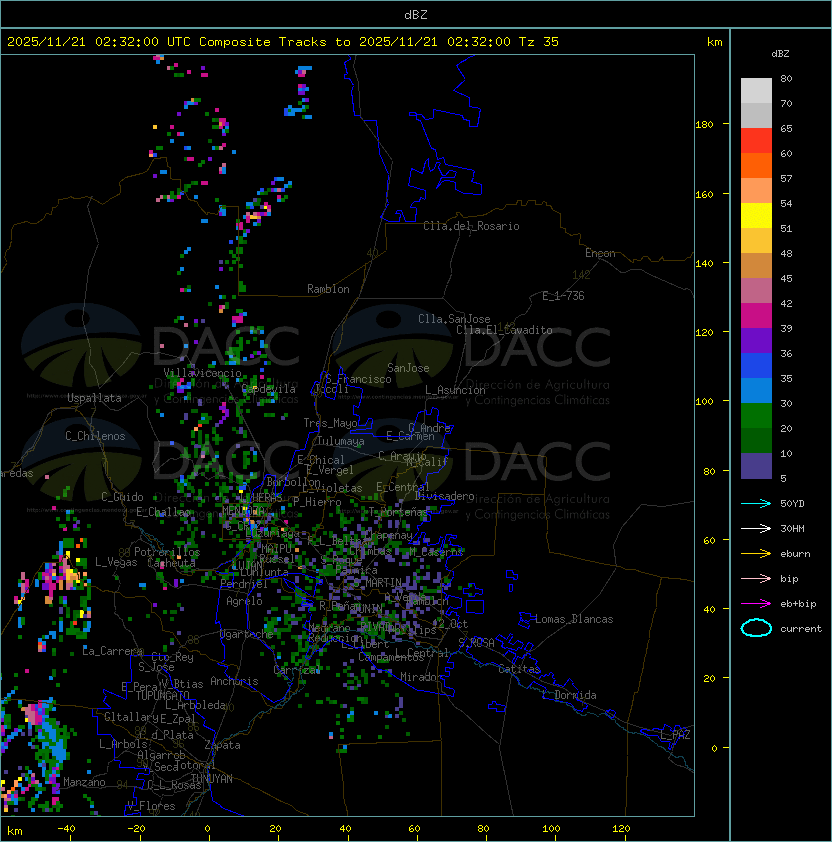The image size is (832, 842).
Task: Click the '120' tick on the horizontal km axis
Action: (x=621, y=829)
